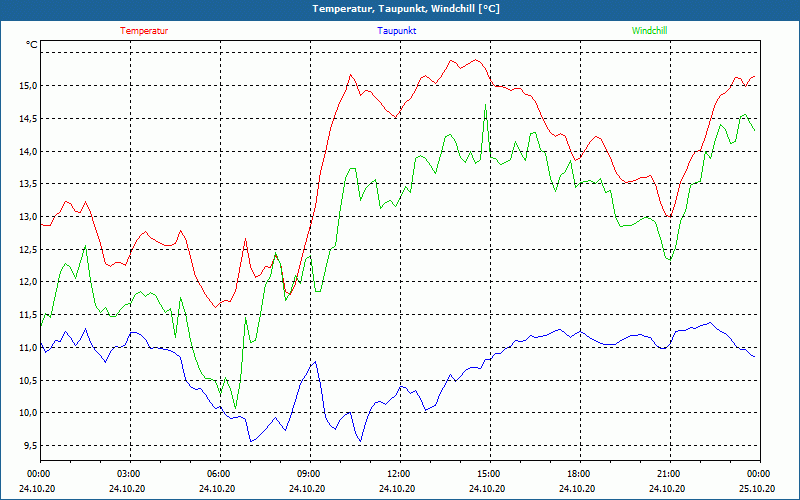The image size is (800, 500).
Task: Click the '09:00' time label
Action: coord(308,474)
